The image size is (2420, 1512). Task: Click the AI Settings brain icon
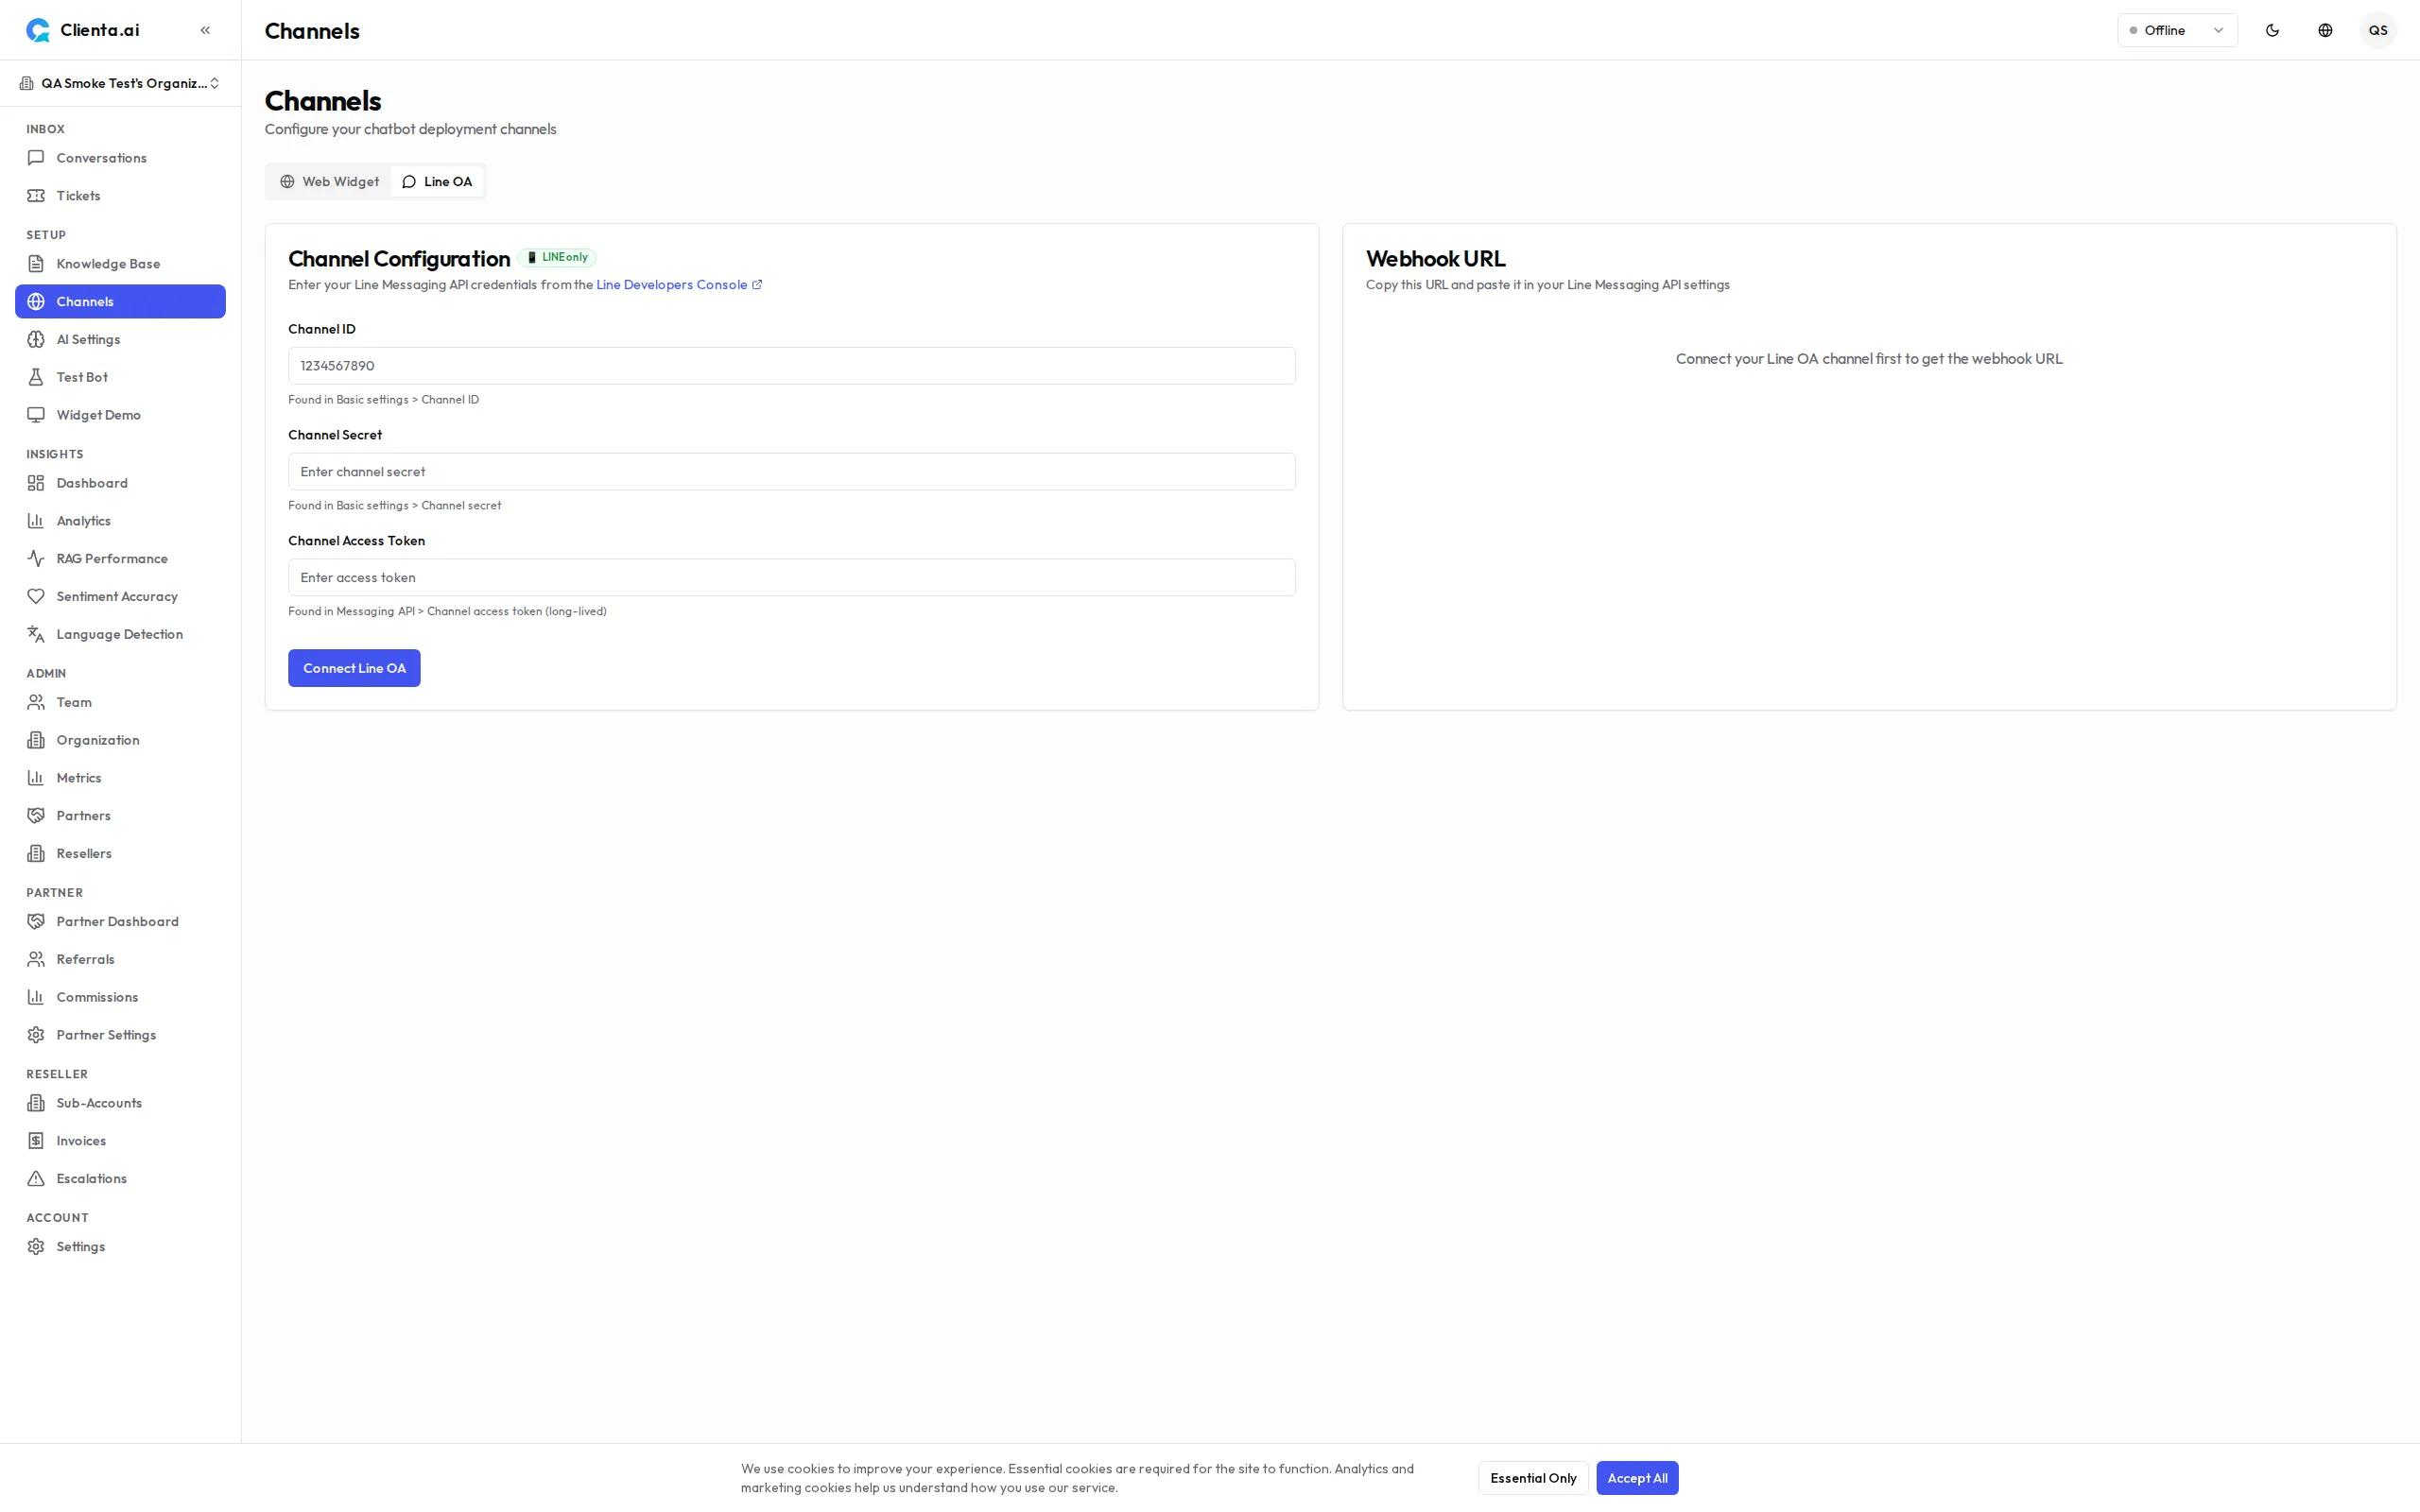pyautogui.click(x=36, y=340)
